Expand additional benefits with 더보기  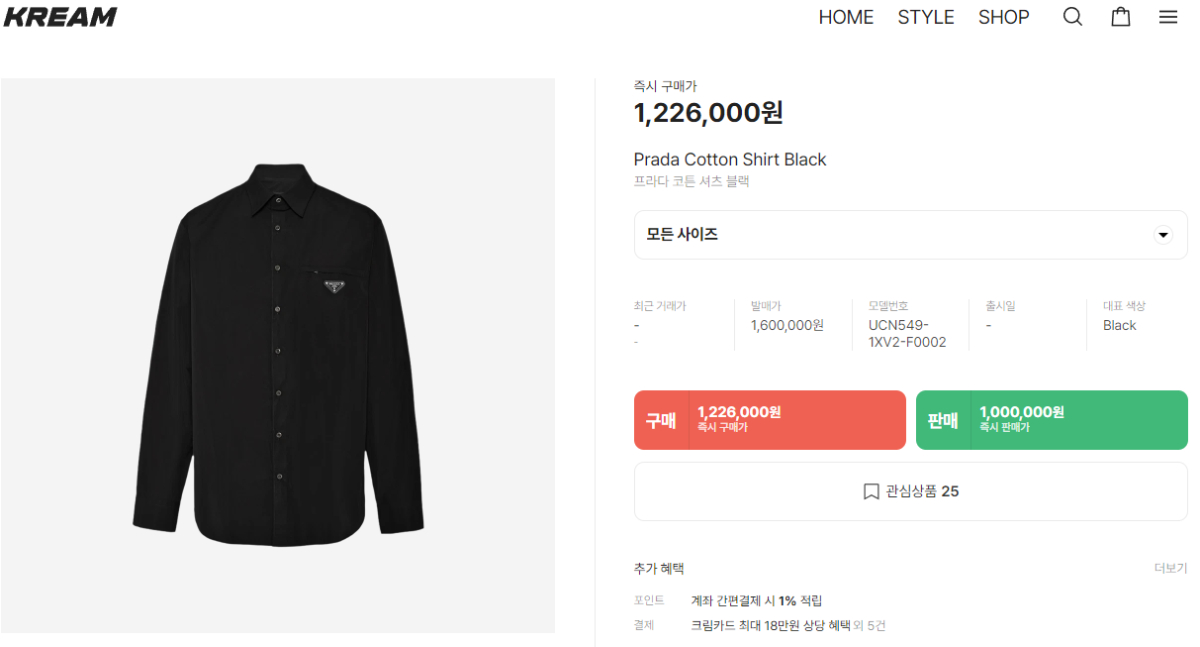click(1170, 568)
